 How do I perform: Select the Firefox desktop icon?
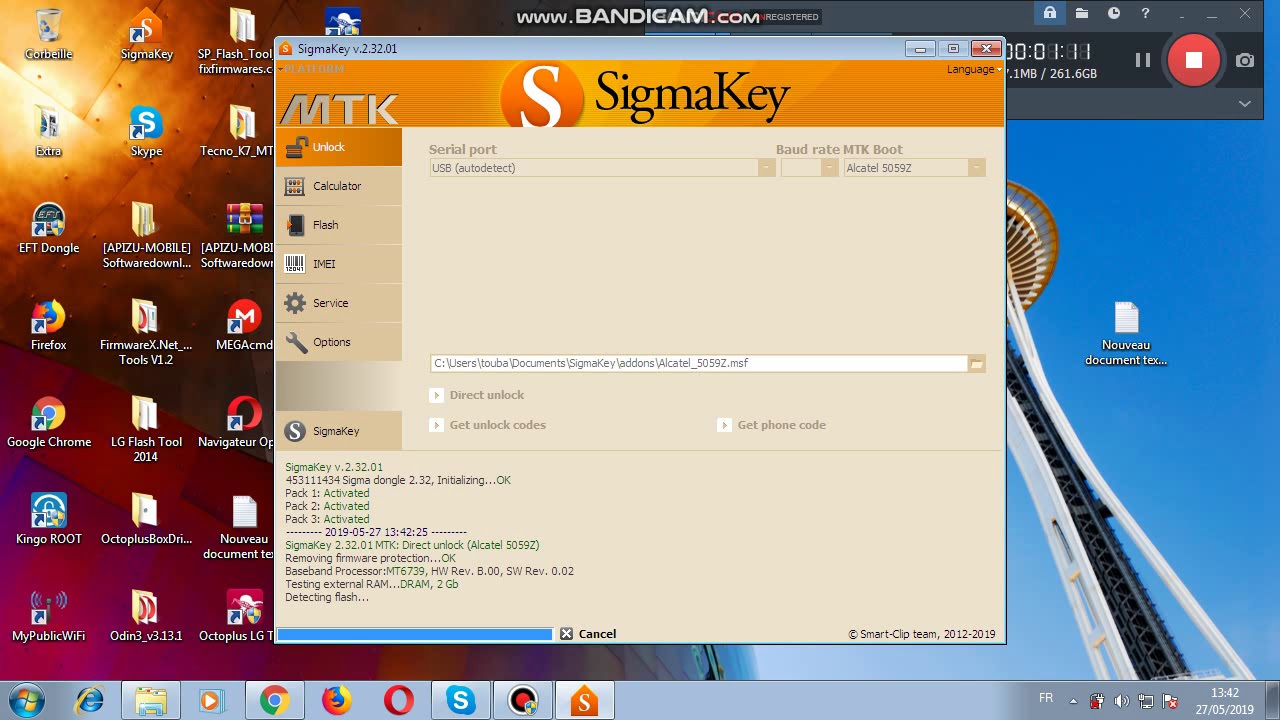[48, 326]
